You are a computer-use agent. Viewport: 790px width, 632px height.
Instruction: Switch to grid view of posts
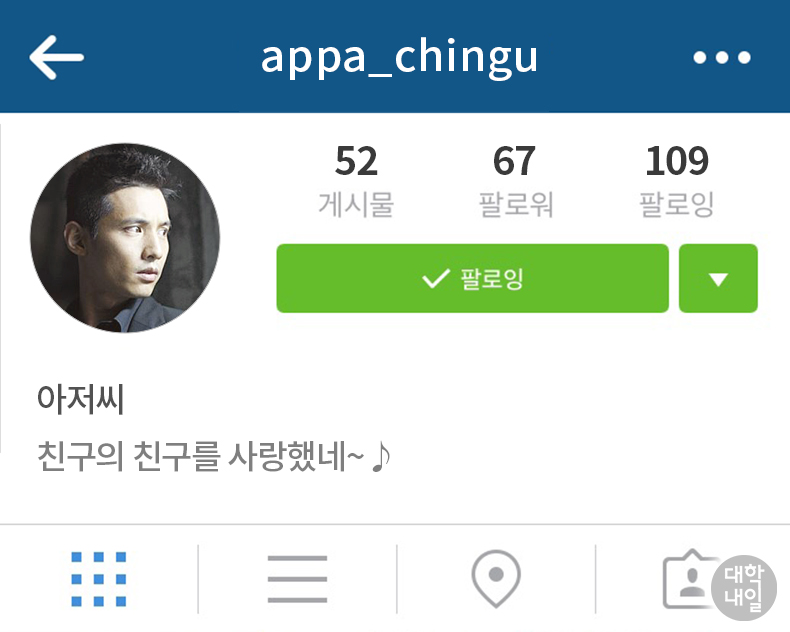click(x=99, y=579)
